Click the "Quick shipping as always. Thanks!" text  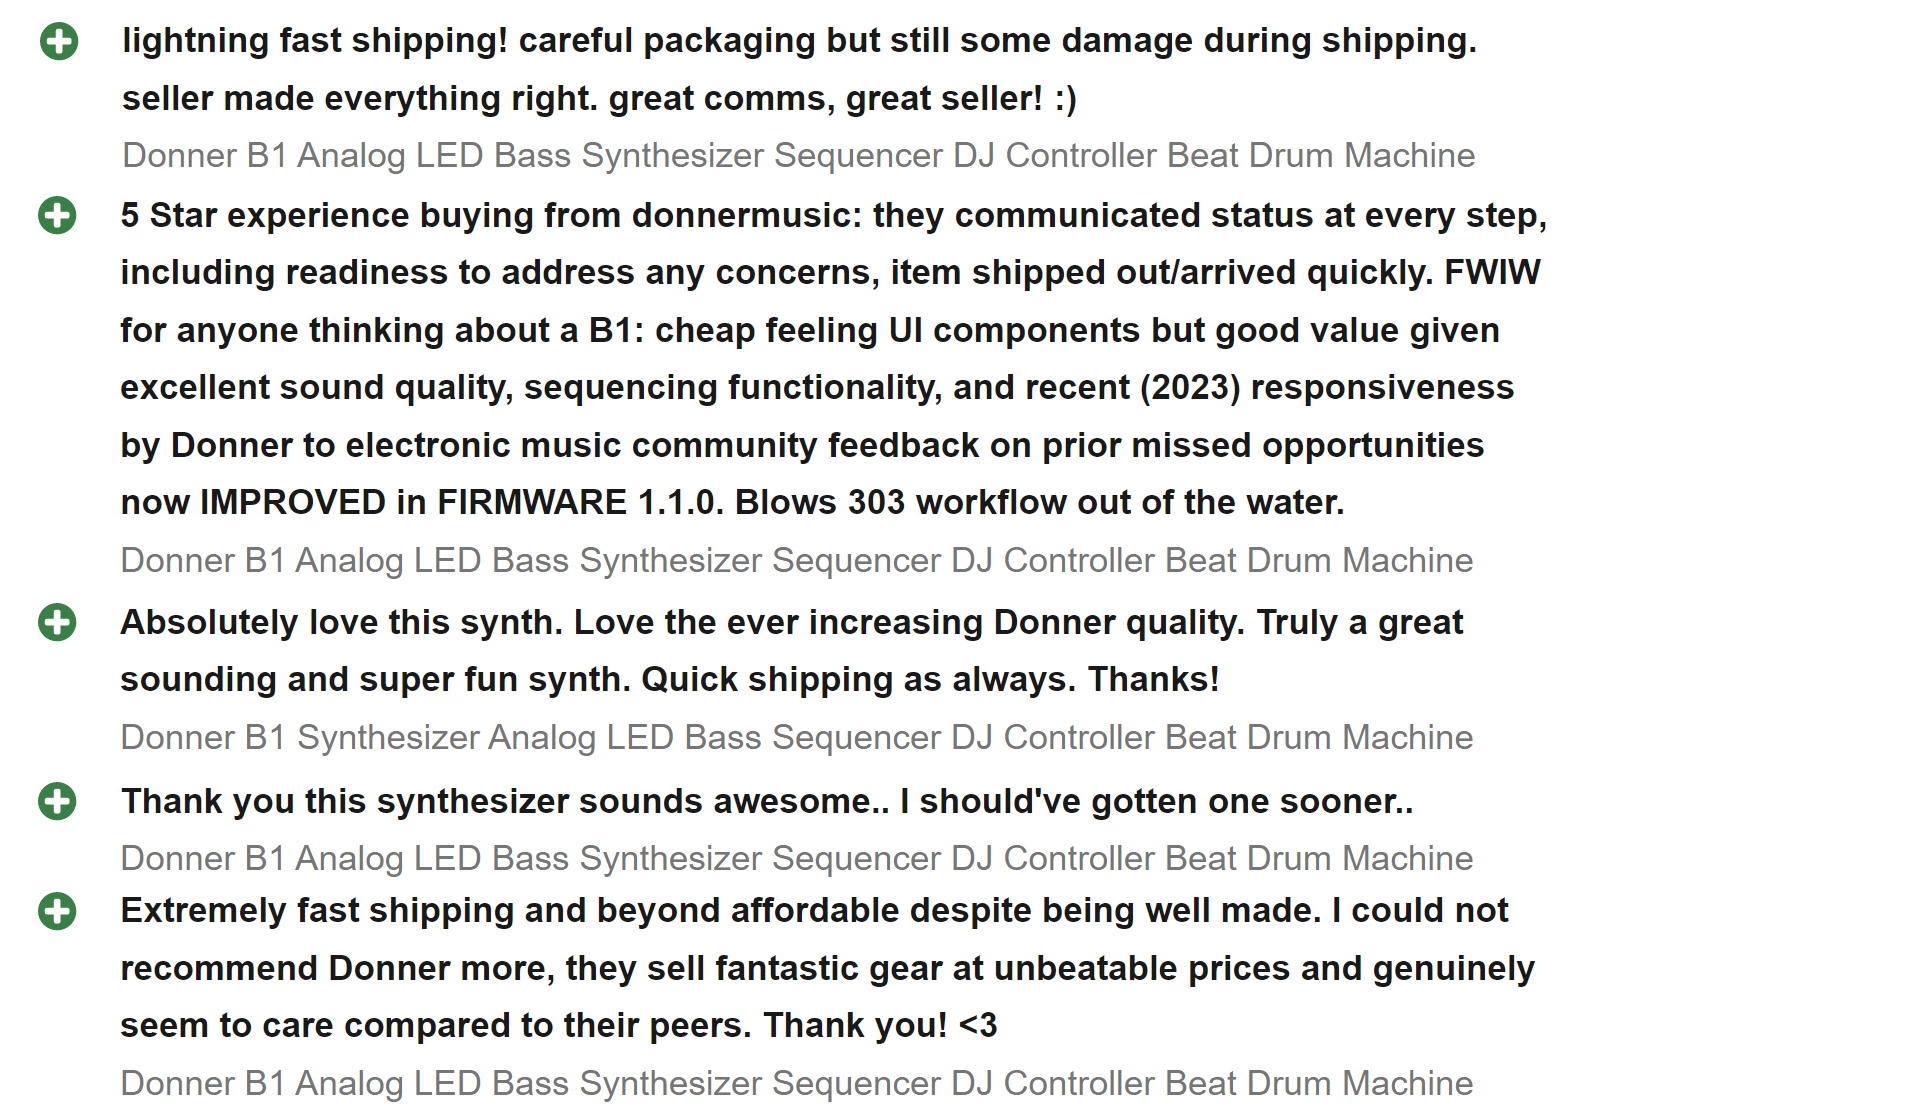pos(930,680)
